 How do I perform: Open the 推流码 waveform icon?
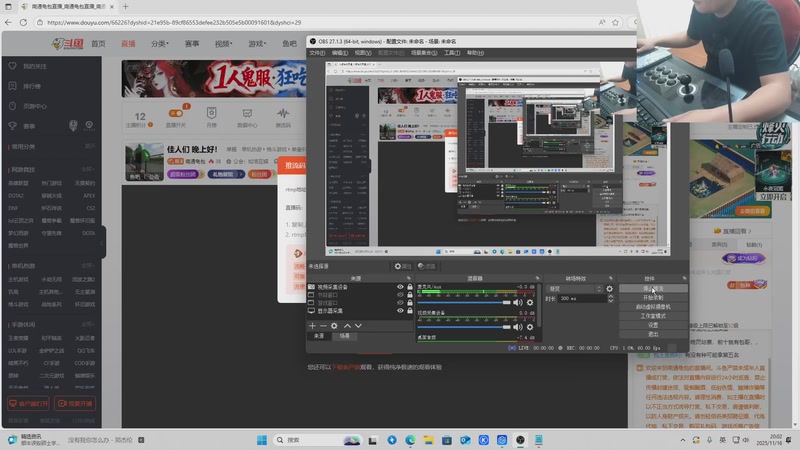(x=283, y=113)
